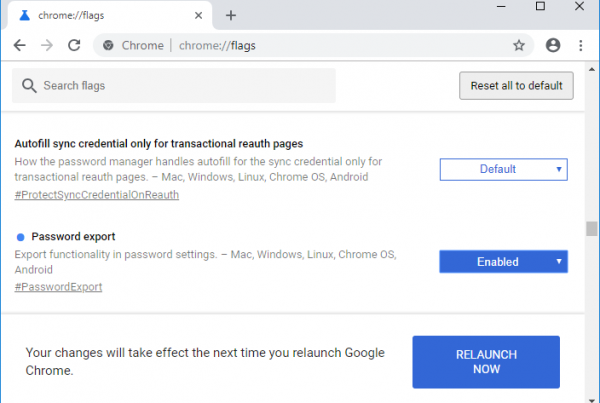
Task: Go back using the back arrow
Action: coord(20,46)
